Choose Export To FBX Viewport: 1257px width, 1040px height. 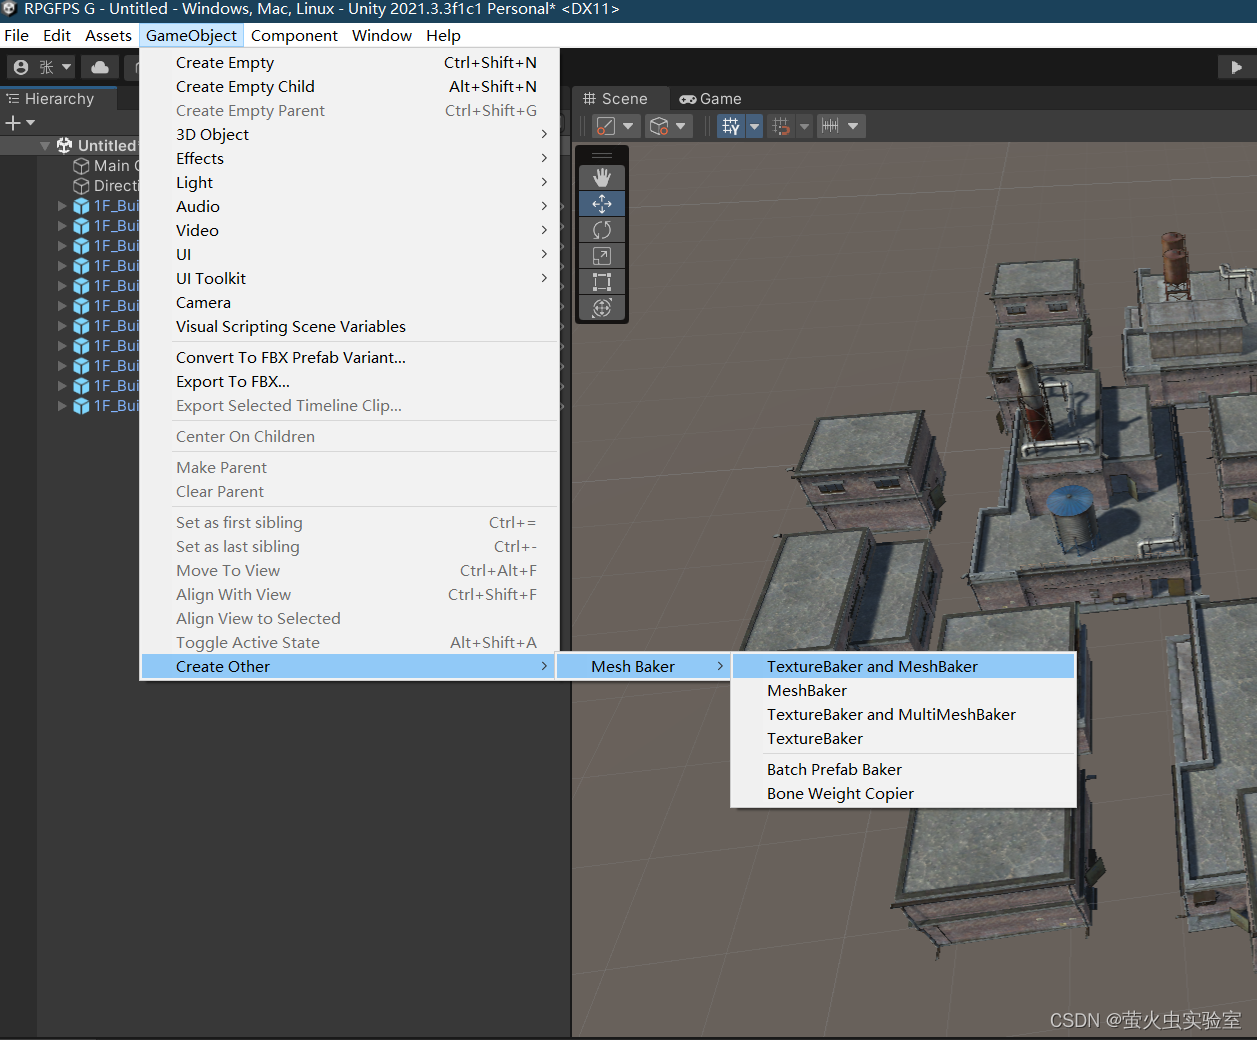click(349, 382)
